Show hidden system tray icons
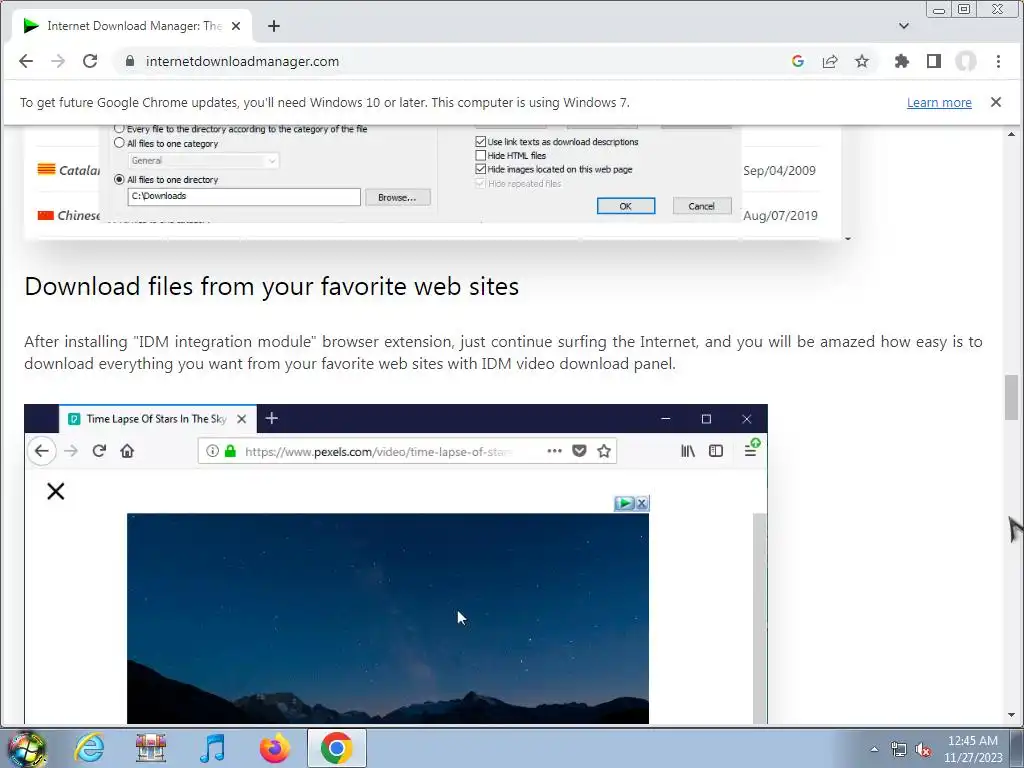Viewport: 1024px width, 768px height. [x=874, y=750]
